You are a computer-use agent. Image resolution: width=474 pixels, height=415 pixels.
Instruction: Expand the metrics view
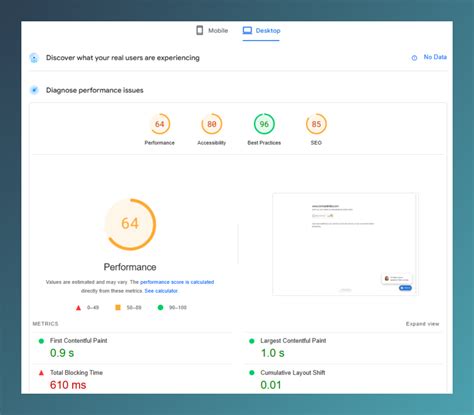pyautogui.click(x=422, y=324)
